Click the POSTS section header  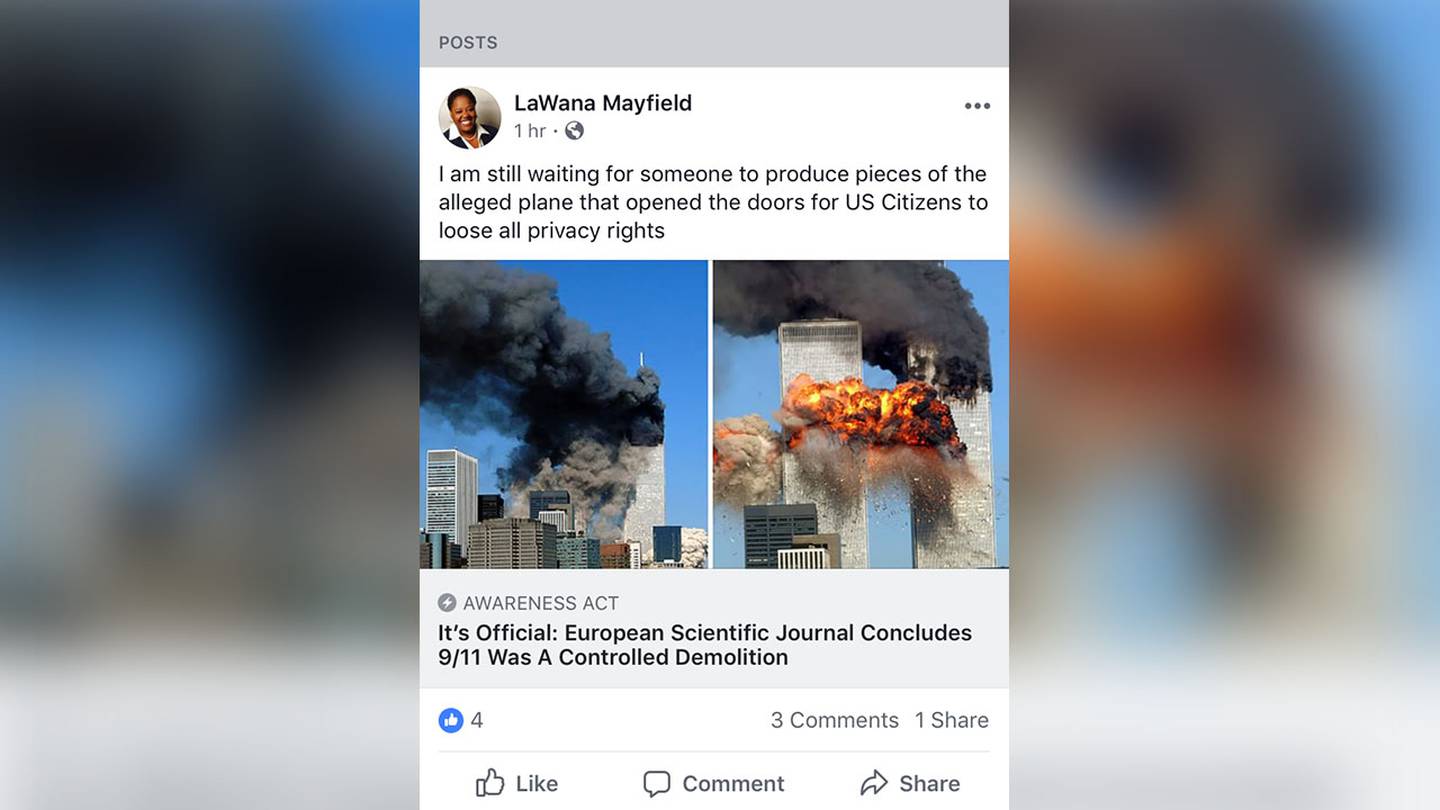pyautogui.click(x=468, y=43)
